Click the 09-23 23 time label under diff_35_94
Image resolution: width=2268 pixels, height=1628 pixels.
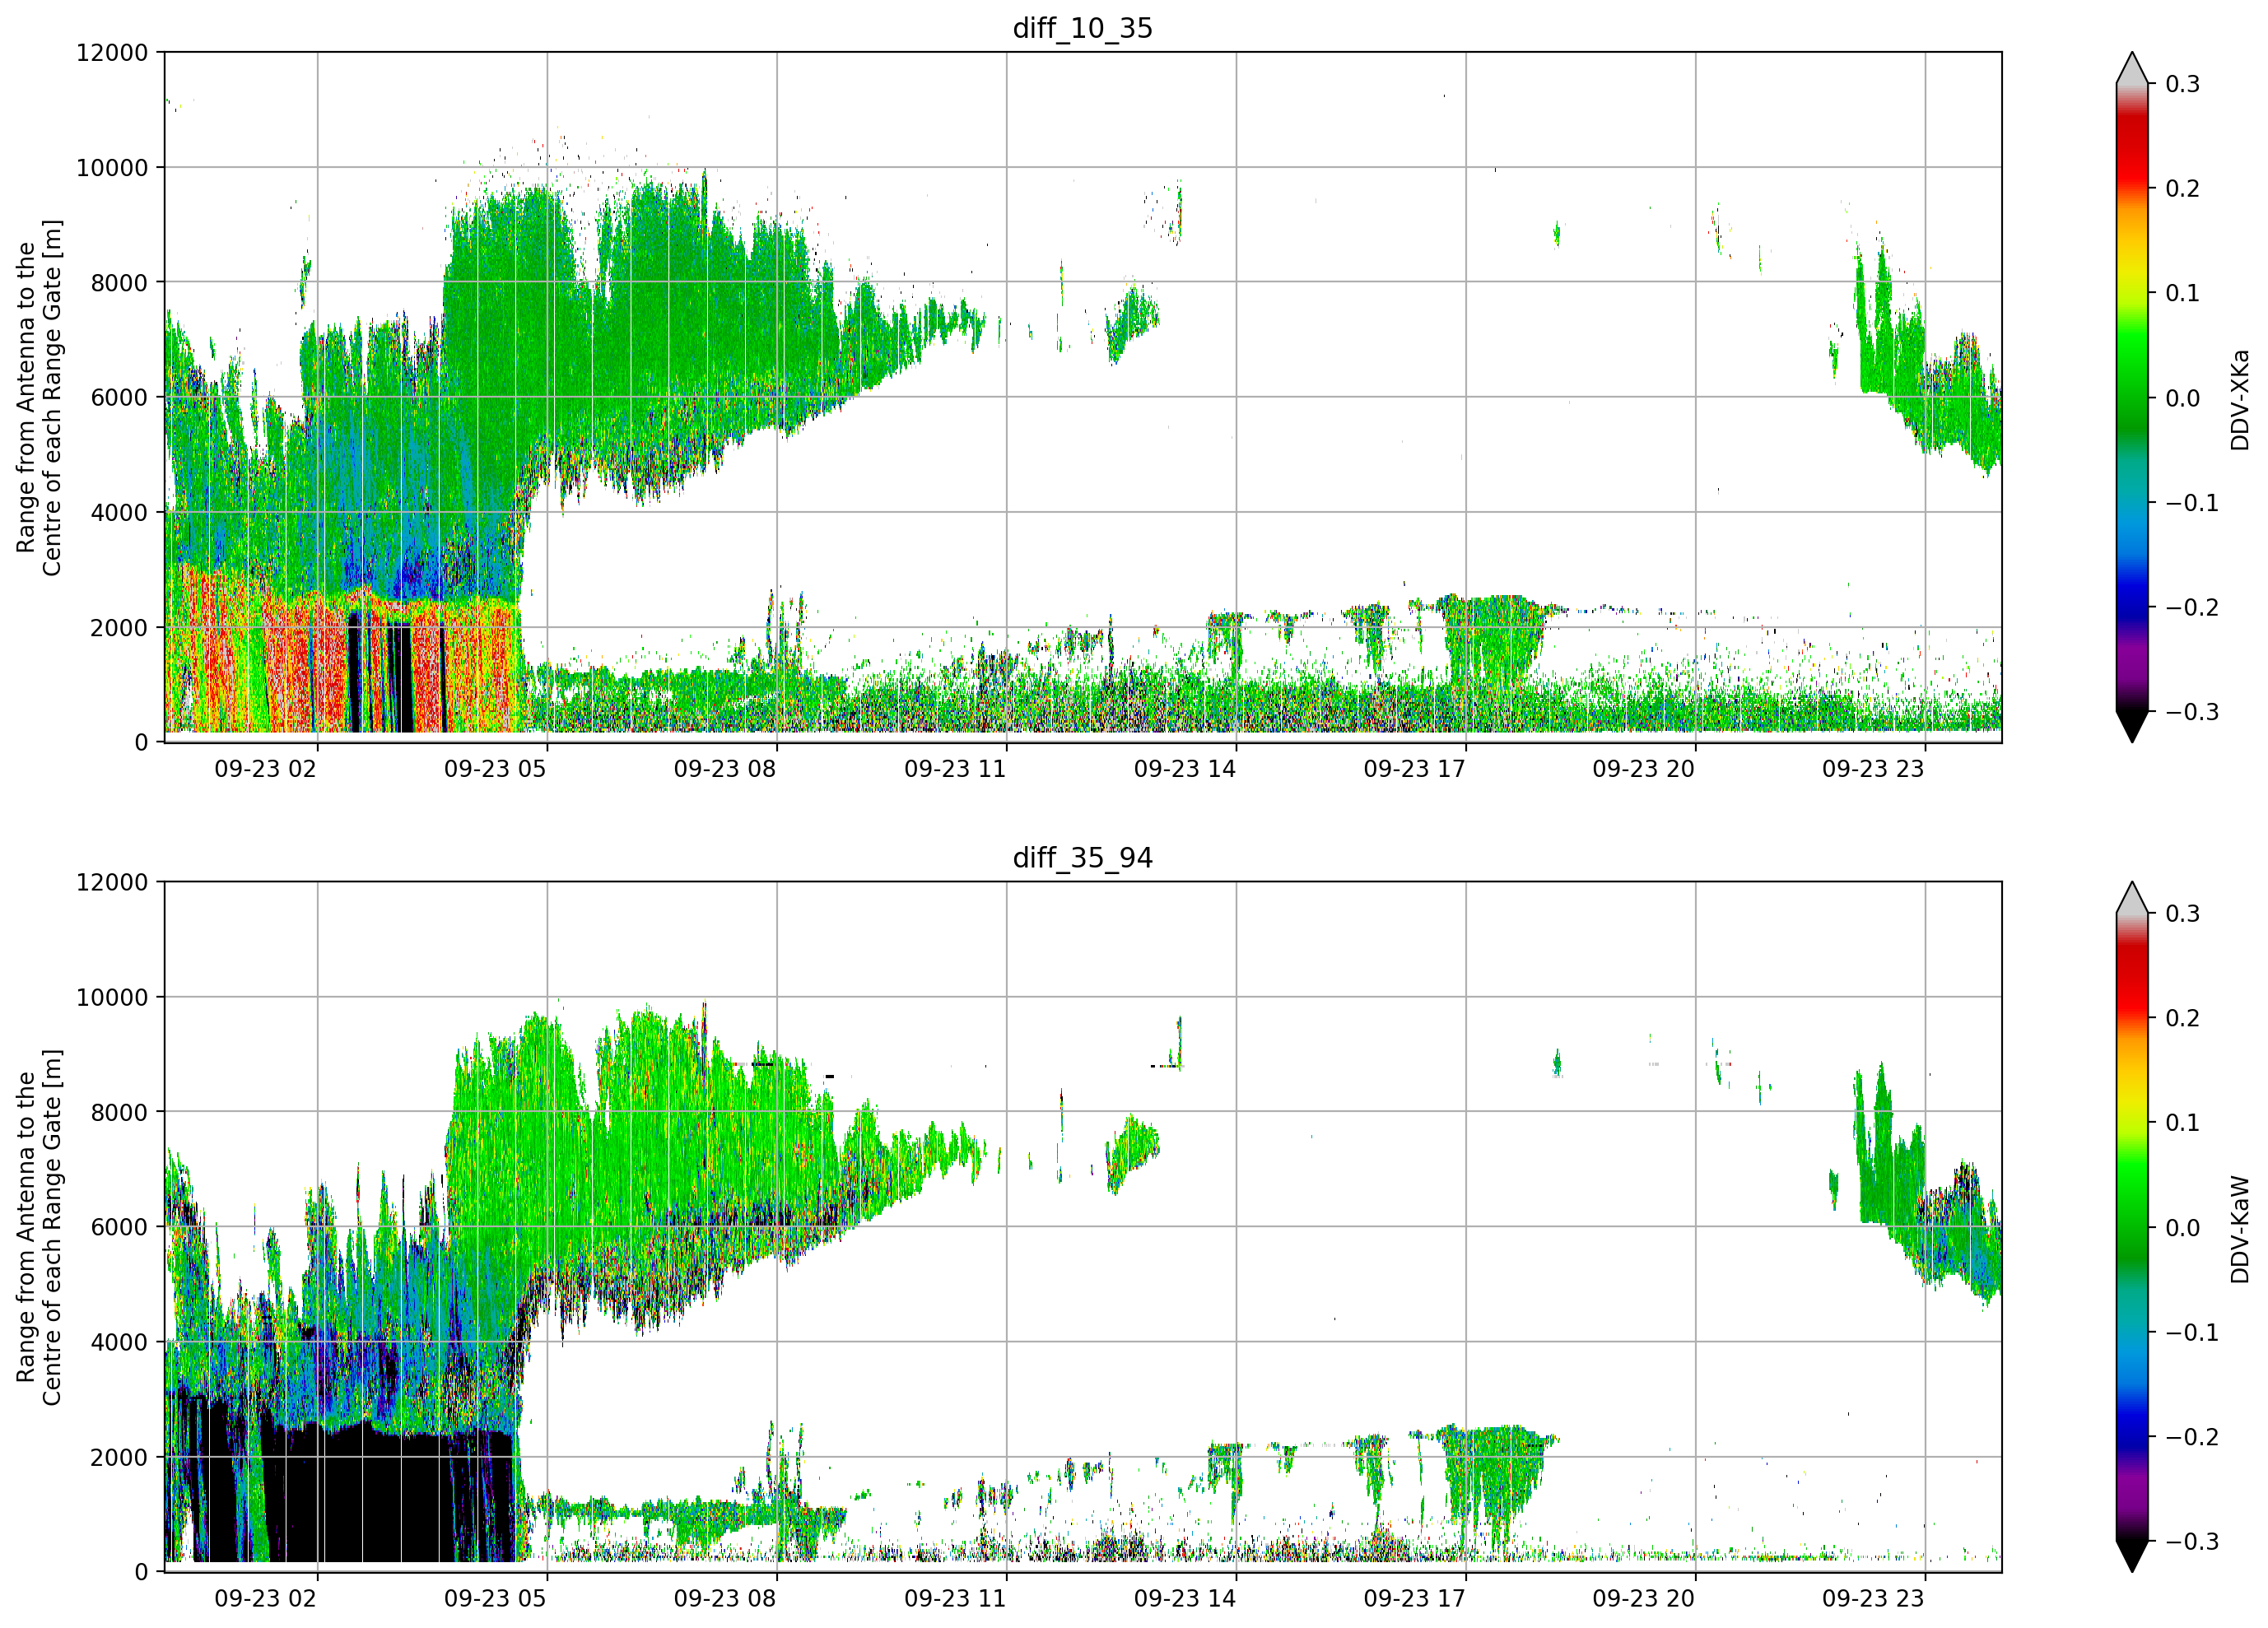1873,1599
